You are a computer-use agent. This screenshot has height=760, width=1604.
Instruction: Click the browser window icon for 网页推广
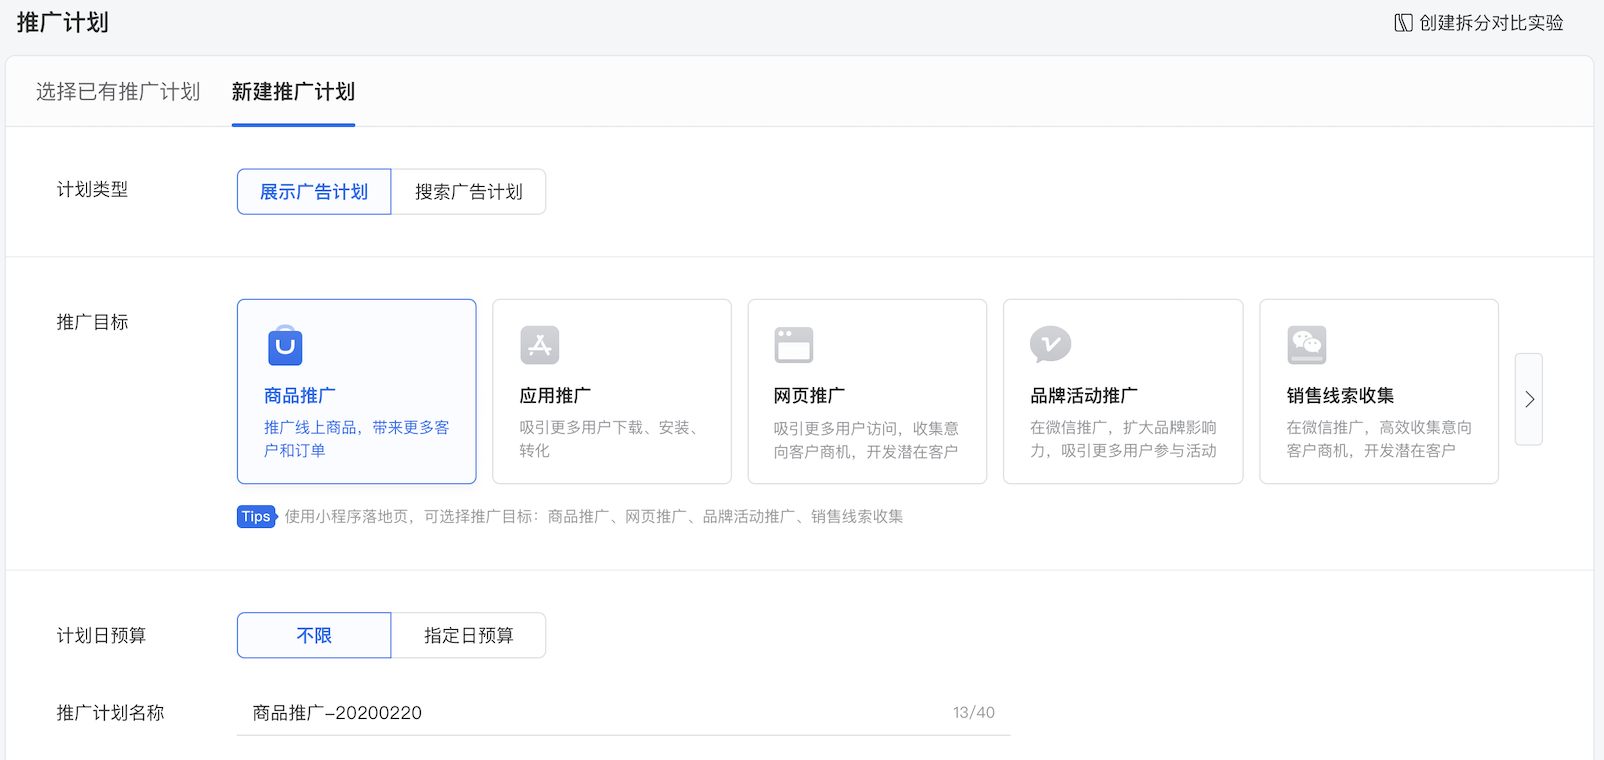(x=794, y=345)
